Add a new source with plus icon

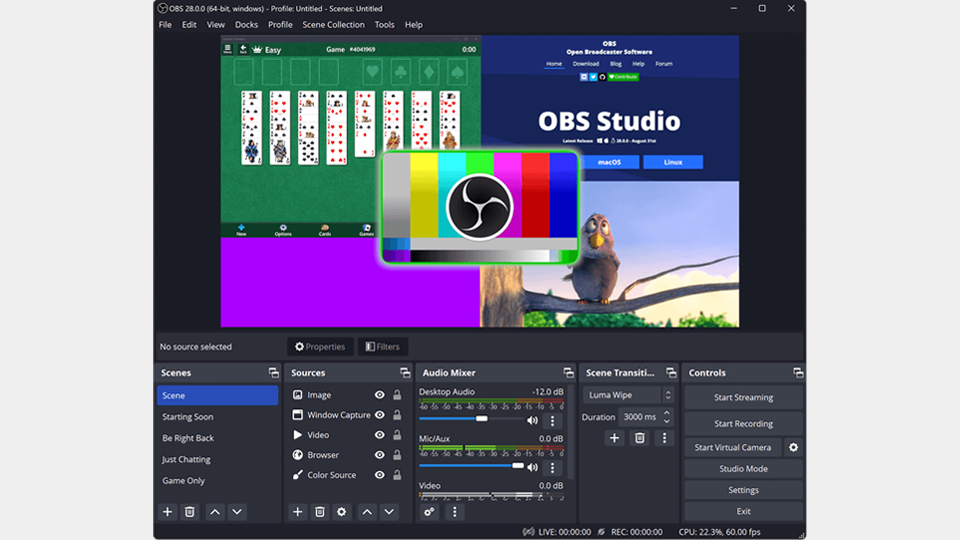[298, 512]
